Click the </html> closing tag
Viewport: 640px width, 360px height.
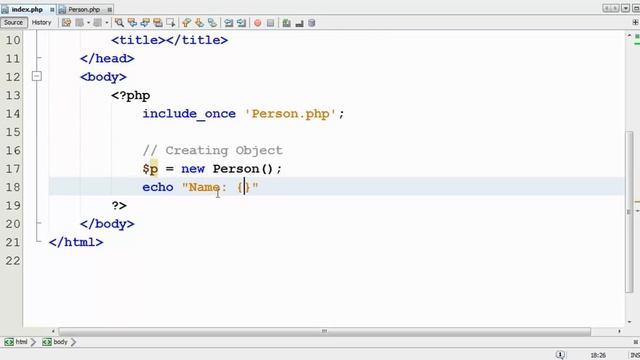(x=76, y=242)
